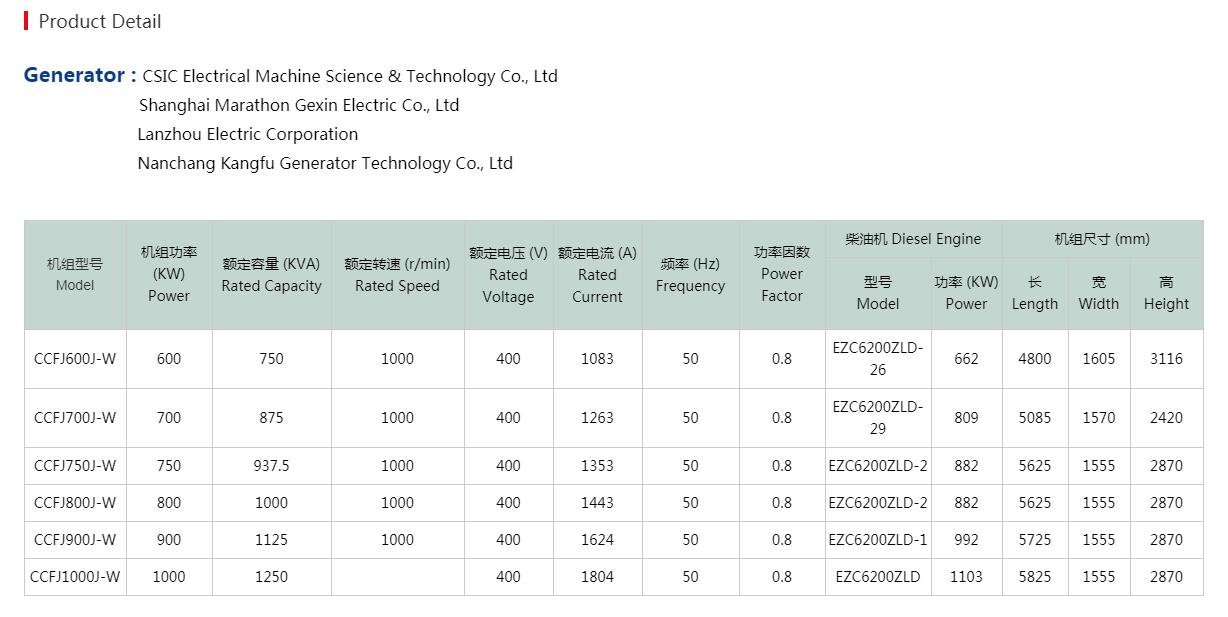
Task: Click the EZC6200ZLD-26 engine model cell
Action: [877, 359]
